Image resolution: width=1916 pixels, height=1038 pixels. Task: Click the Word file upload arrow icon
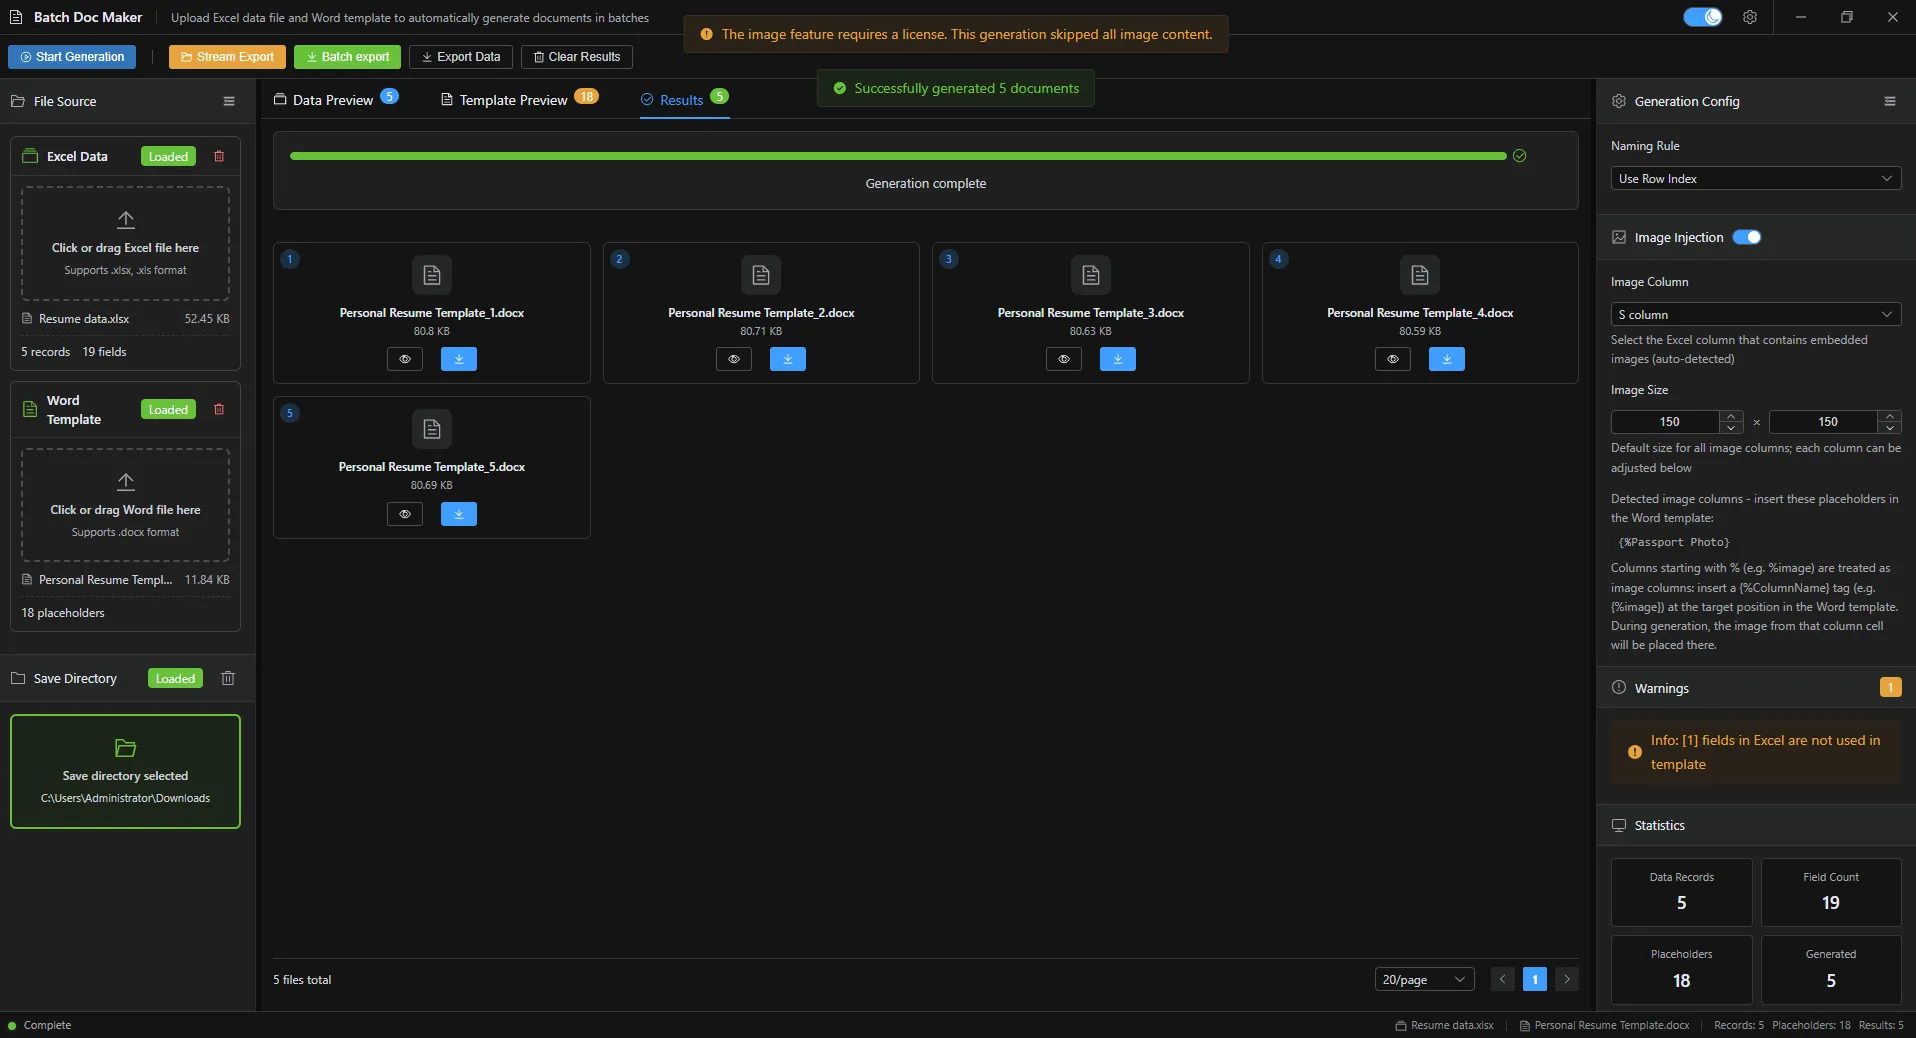tap(126, 482)
